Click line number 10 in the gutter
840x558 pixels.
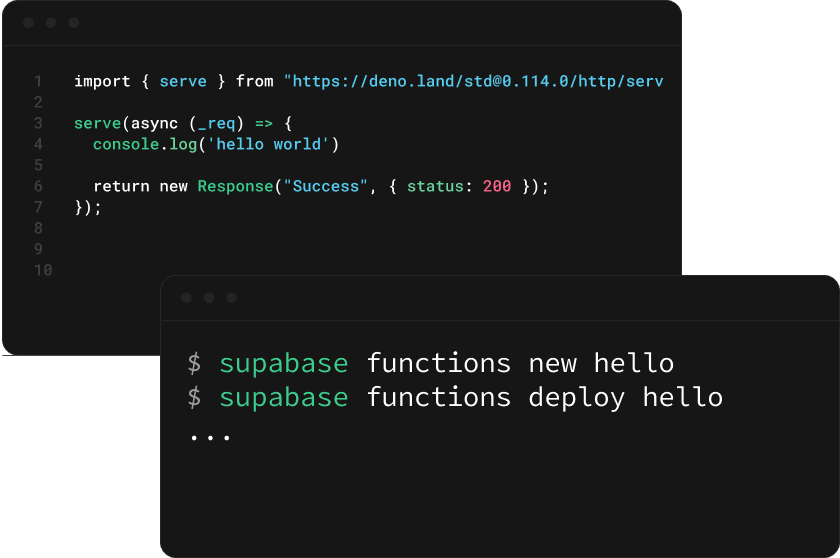42,270
